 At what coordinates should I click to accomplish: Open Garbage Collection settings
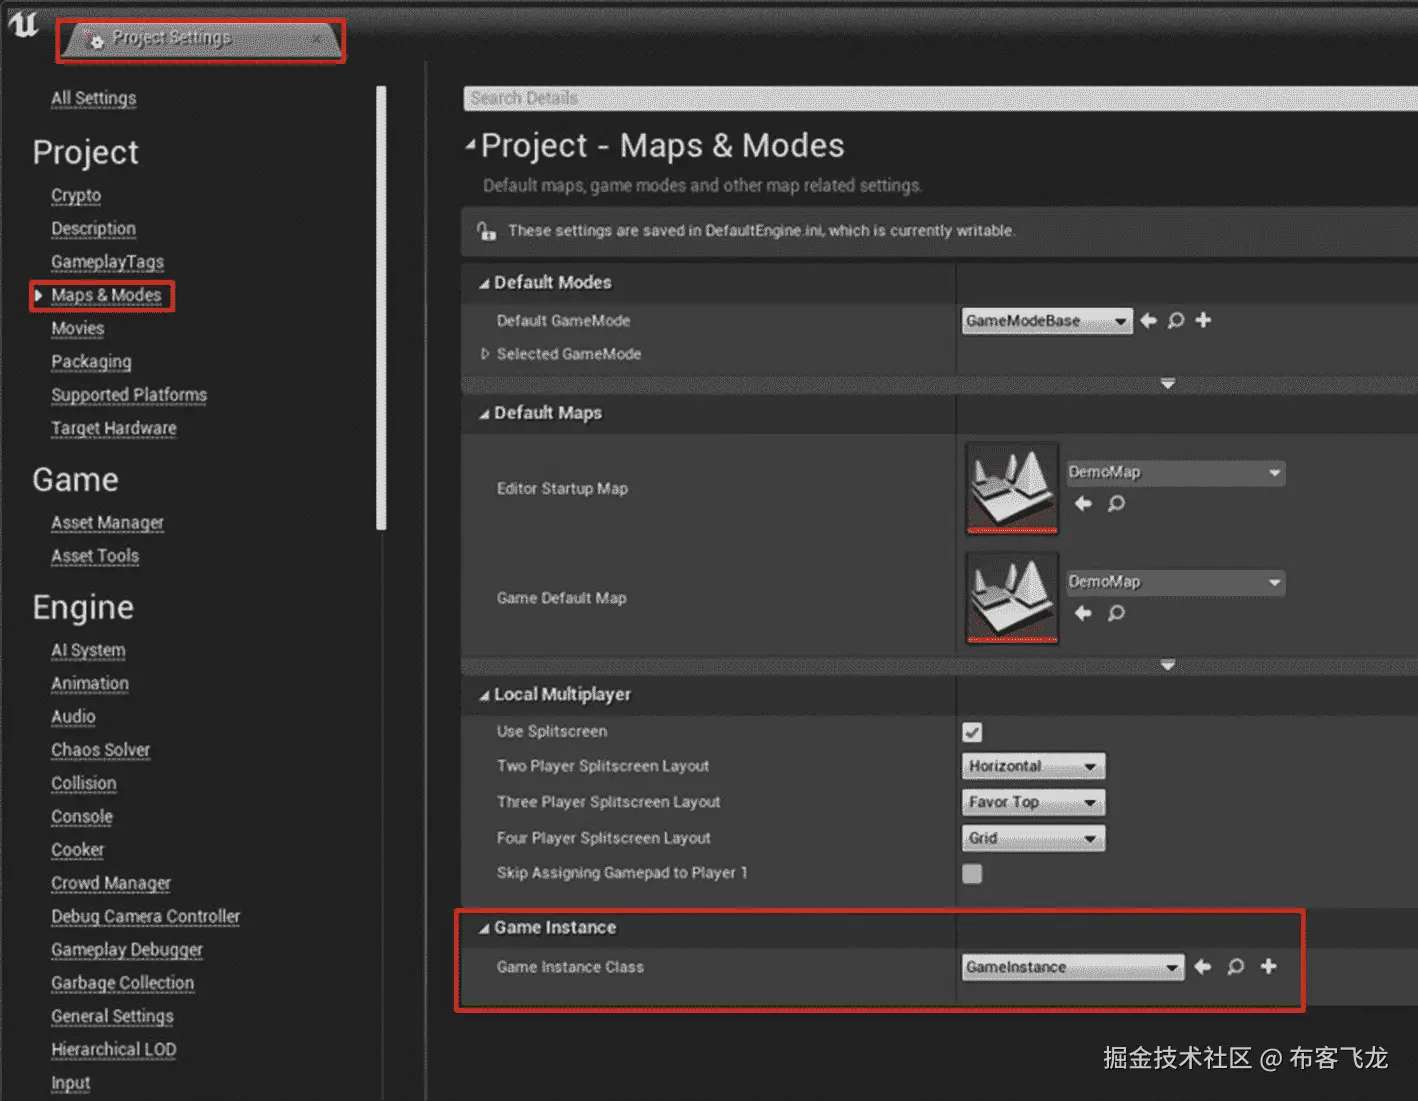122,982
